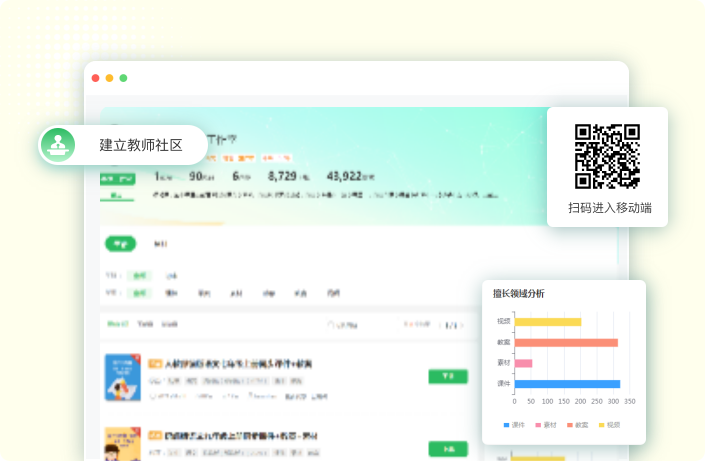Toggle the 素材 legend item

(x=546, y=425)
